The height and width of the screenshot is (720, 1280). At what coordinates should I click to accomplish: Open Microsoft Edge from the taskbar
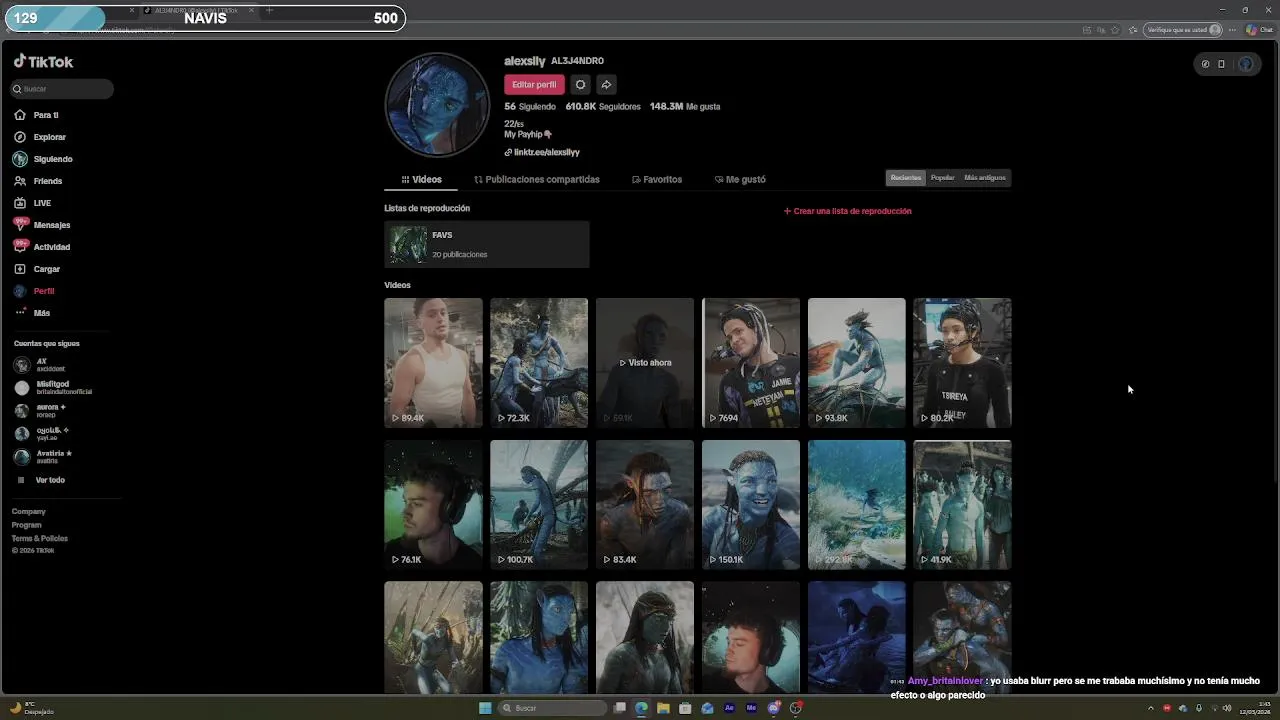pyautogui.click(x=641, y=708)
